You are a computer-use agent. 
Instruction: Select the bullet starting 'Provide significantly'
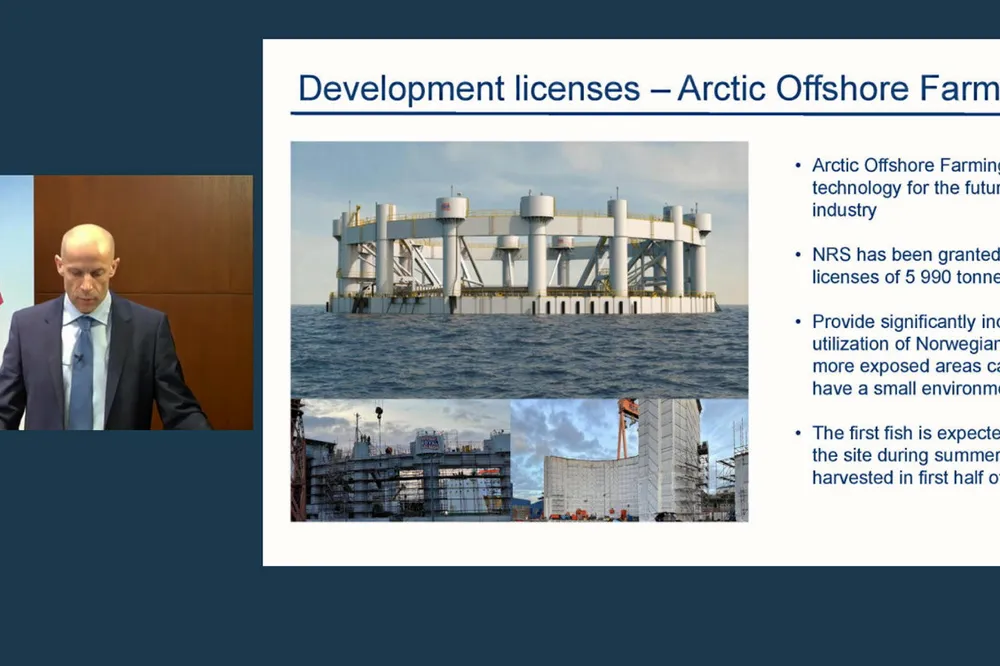pos(898,355)
